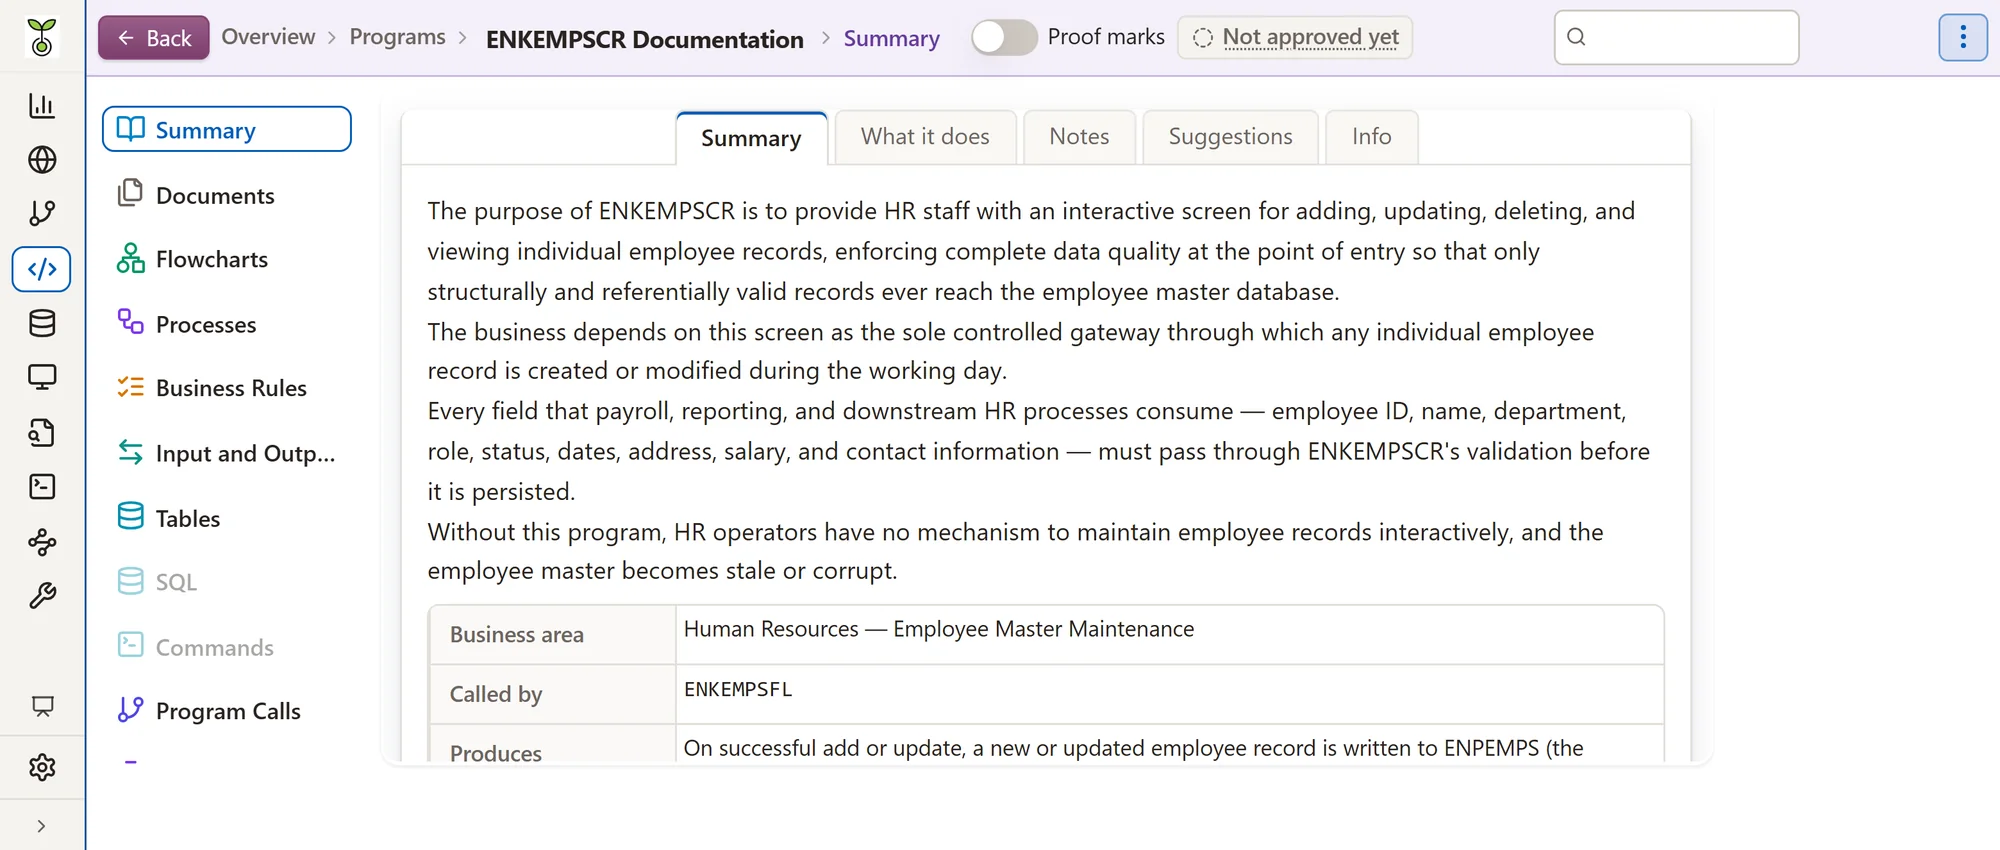Screen dimensions: 2000x850
Task: Click the Summary breadcrumb link
Action: (x=891, y=38)
